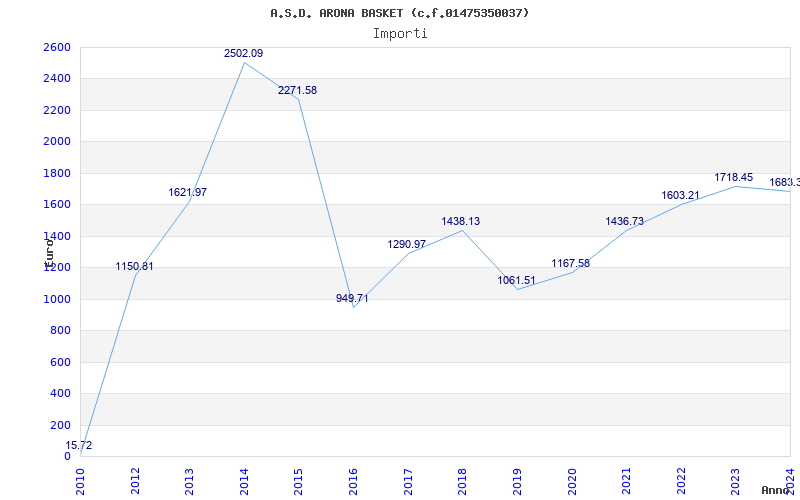The height and width of the screenshot is (500, 800).
Task: Select the 200 y-axis tick label
Action: [60, 425]
